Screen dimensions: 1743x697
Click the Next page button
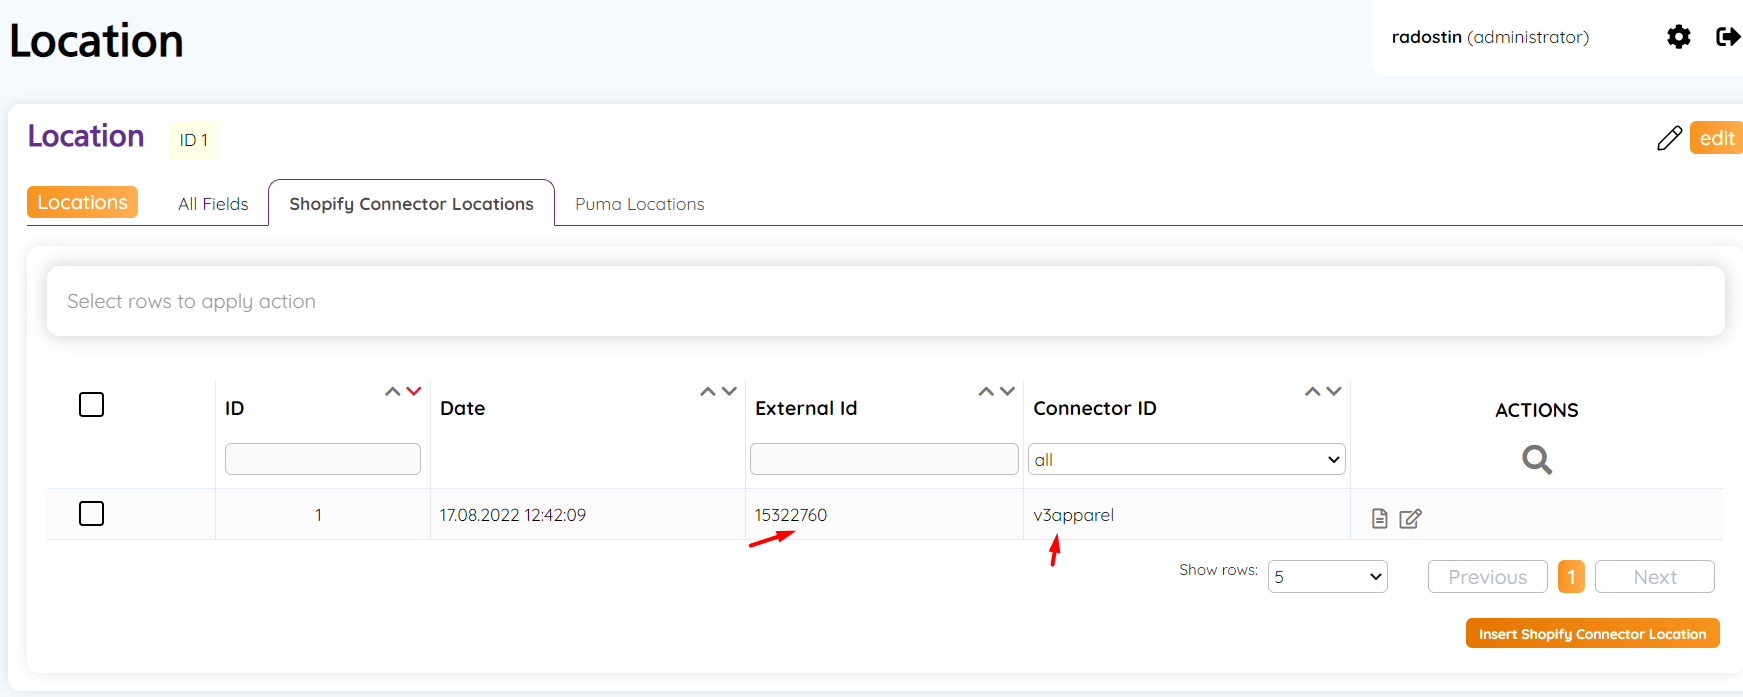1655,577
